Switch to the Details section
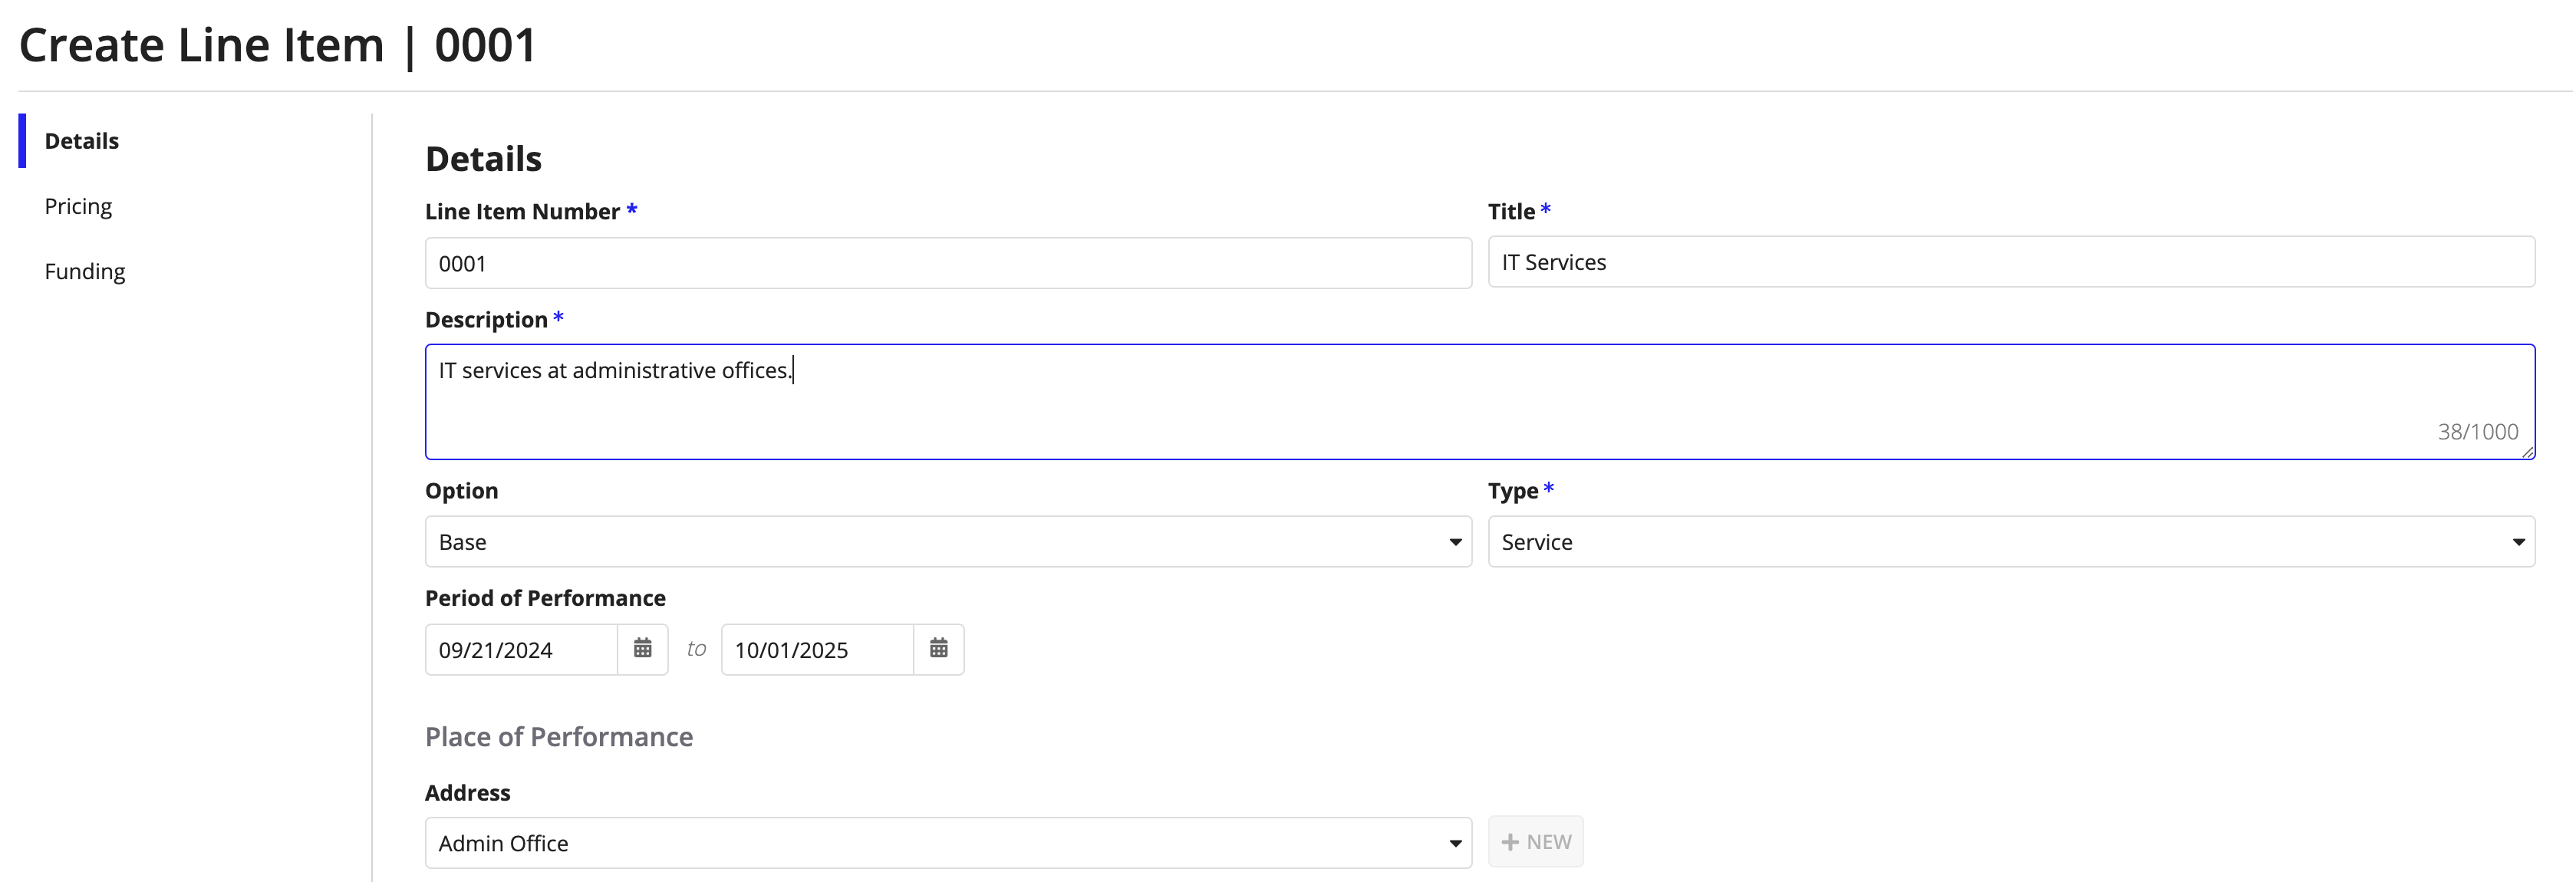 (x=81, y=141)
